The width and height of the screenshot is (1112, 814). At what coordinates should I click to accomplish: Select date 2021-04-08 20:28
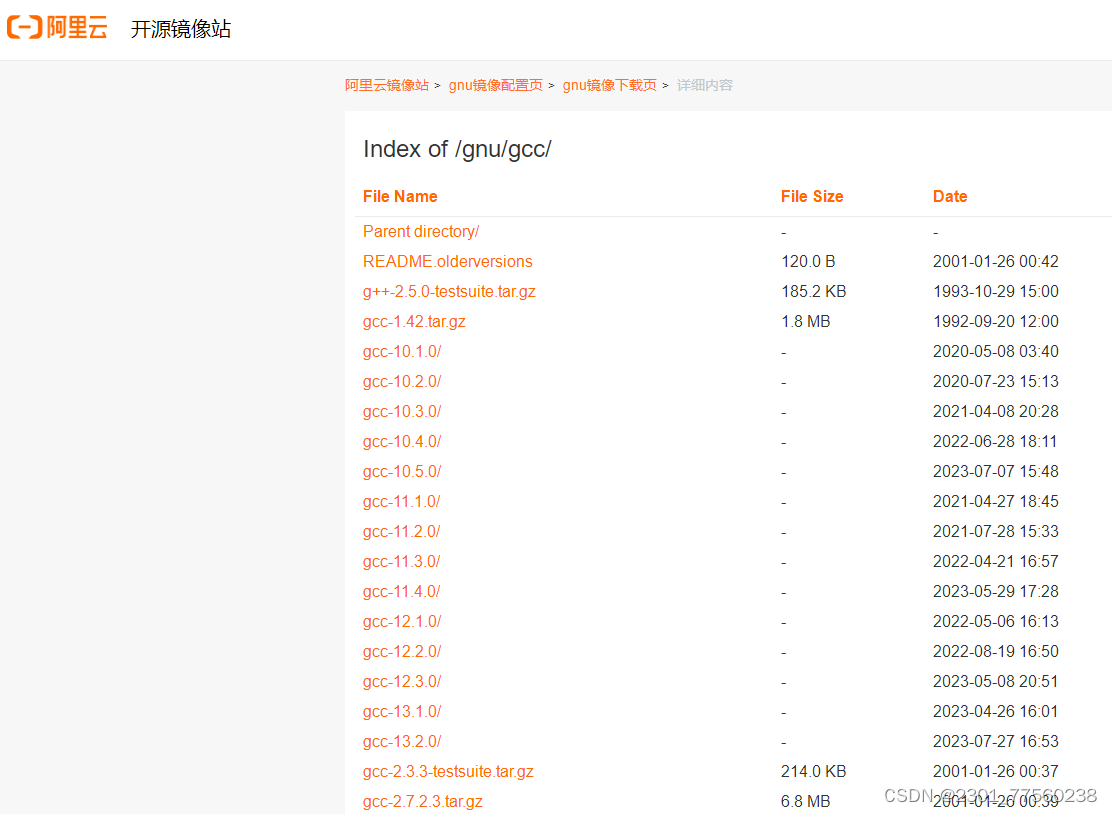point(996,411)
